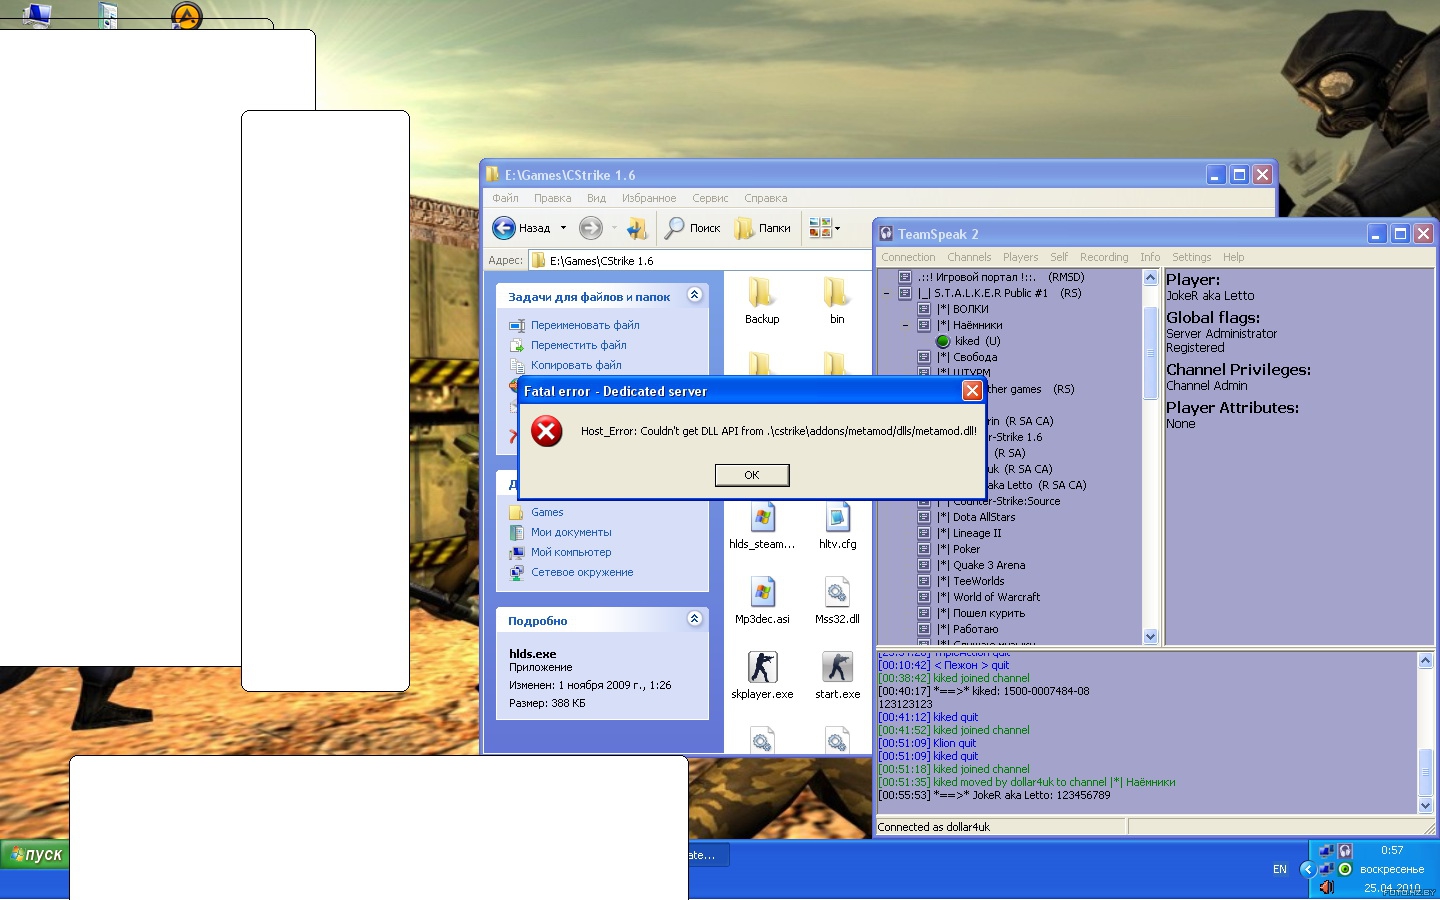The image size is (1440, 900).
Task: Open TeamSpeak Help menu
Action: [x=1233, y=257]
